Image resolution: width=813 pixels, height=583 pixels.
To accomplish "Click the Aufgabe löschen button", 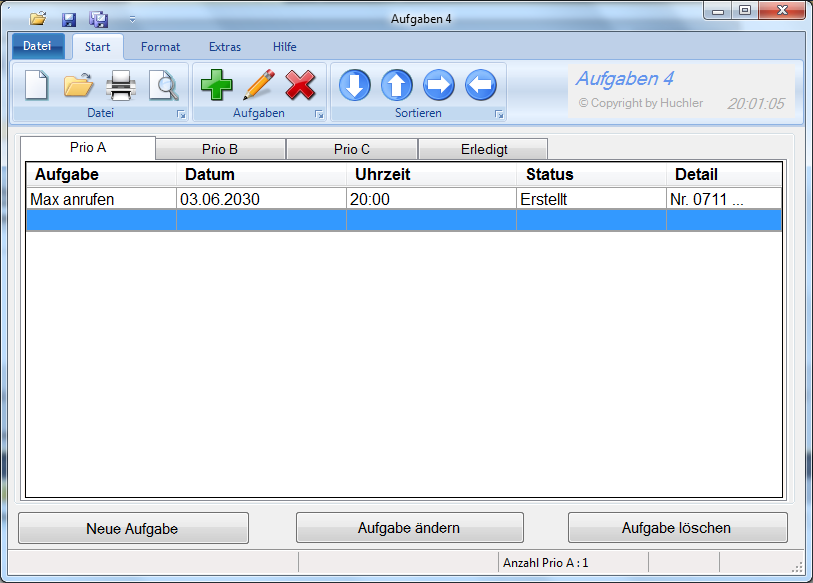I will [678, 528].
